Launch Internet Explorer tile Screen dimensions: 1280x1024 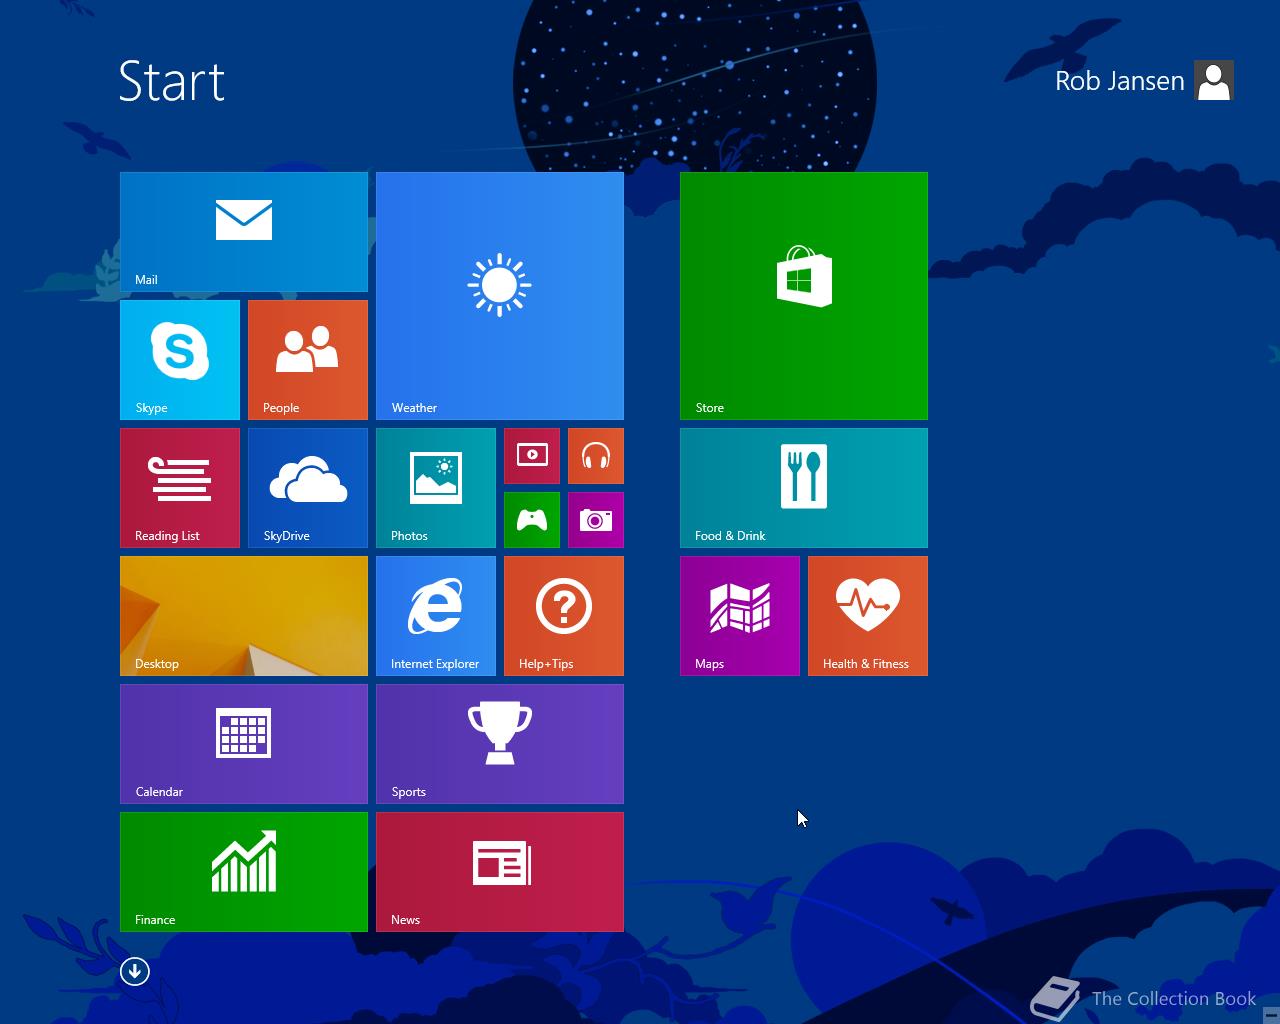pos(436,616)
